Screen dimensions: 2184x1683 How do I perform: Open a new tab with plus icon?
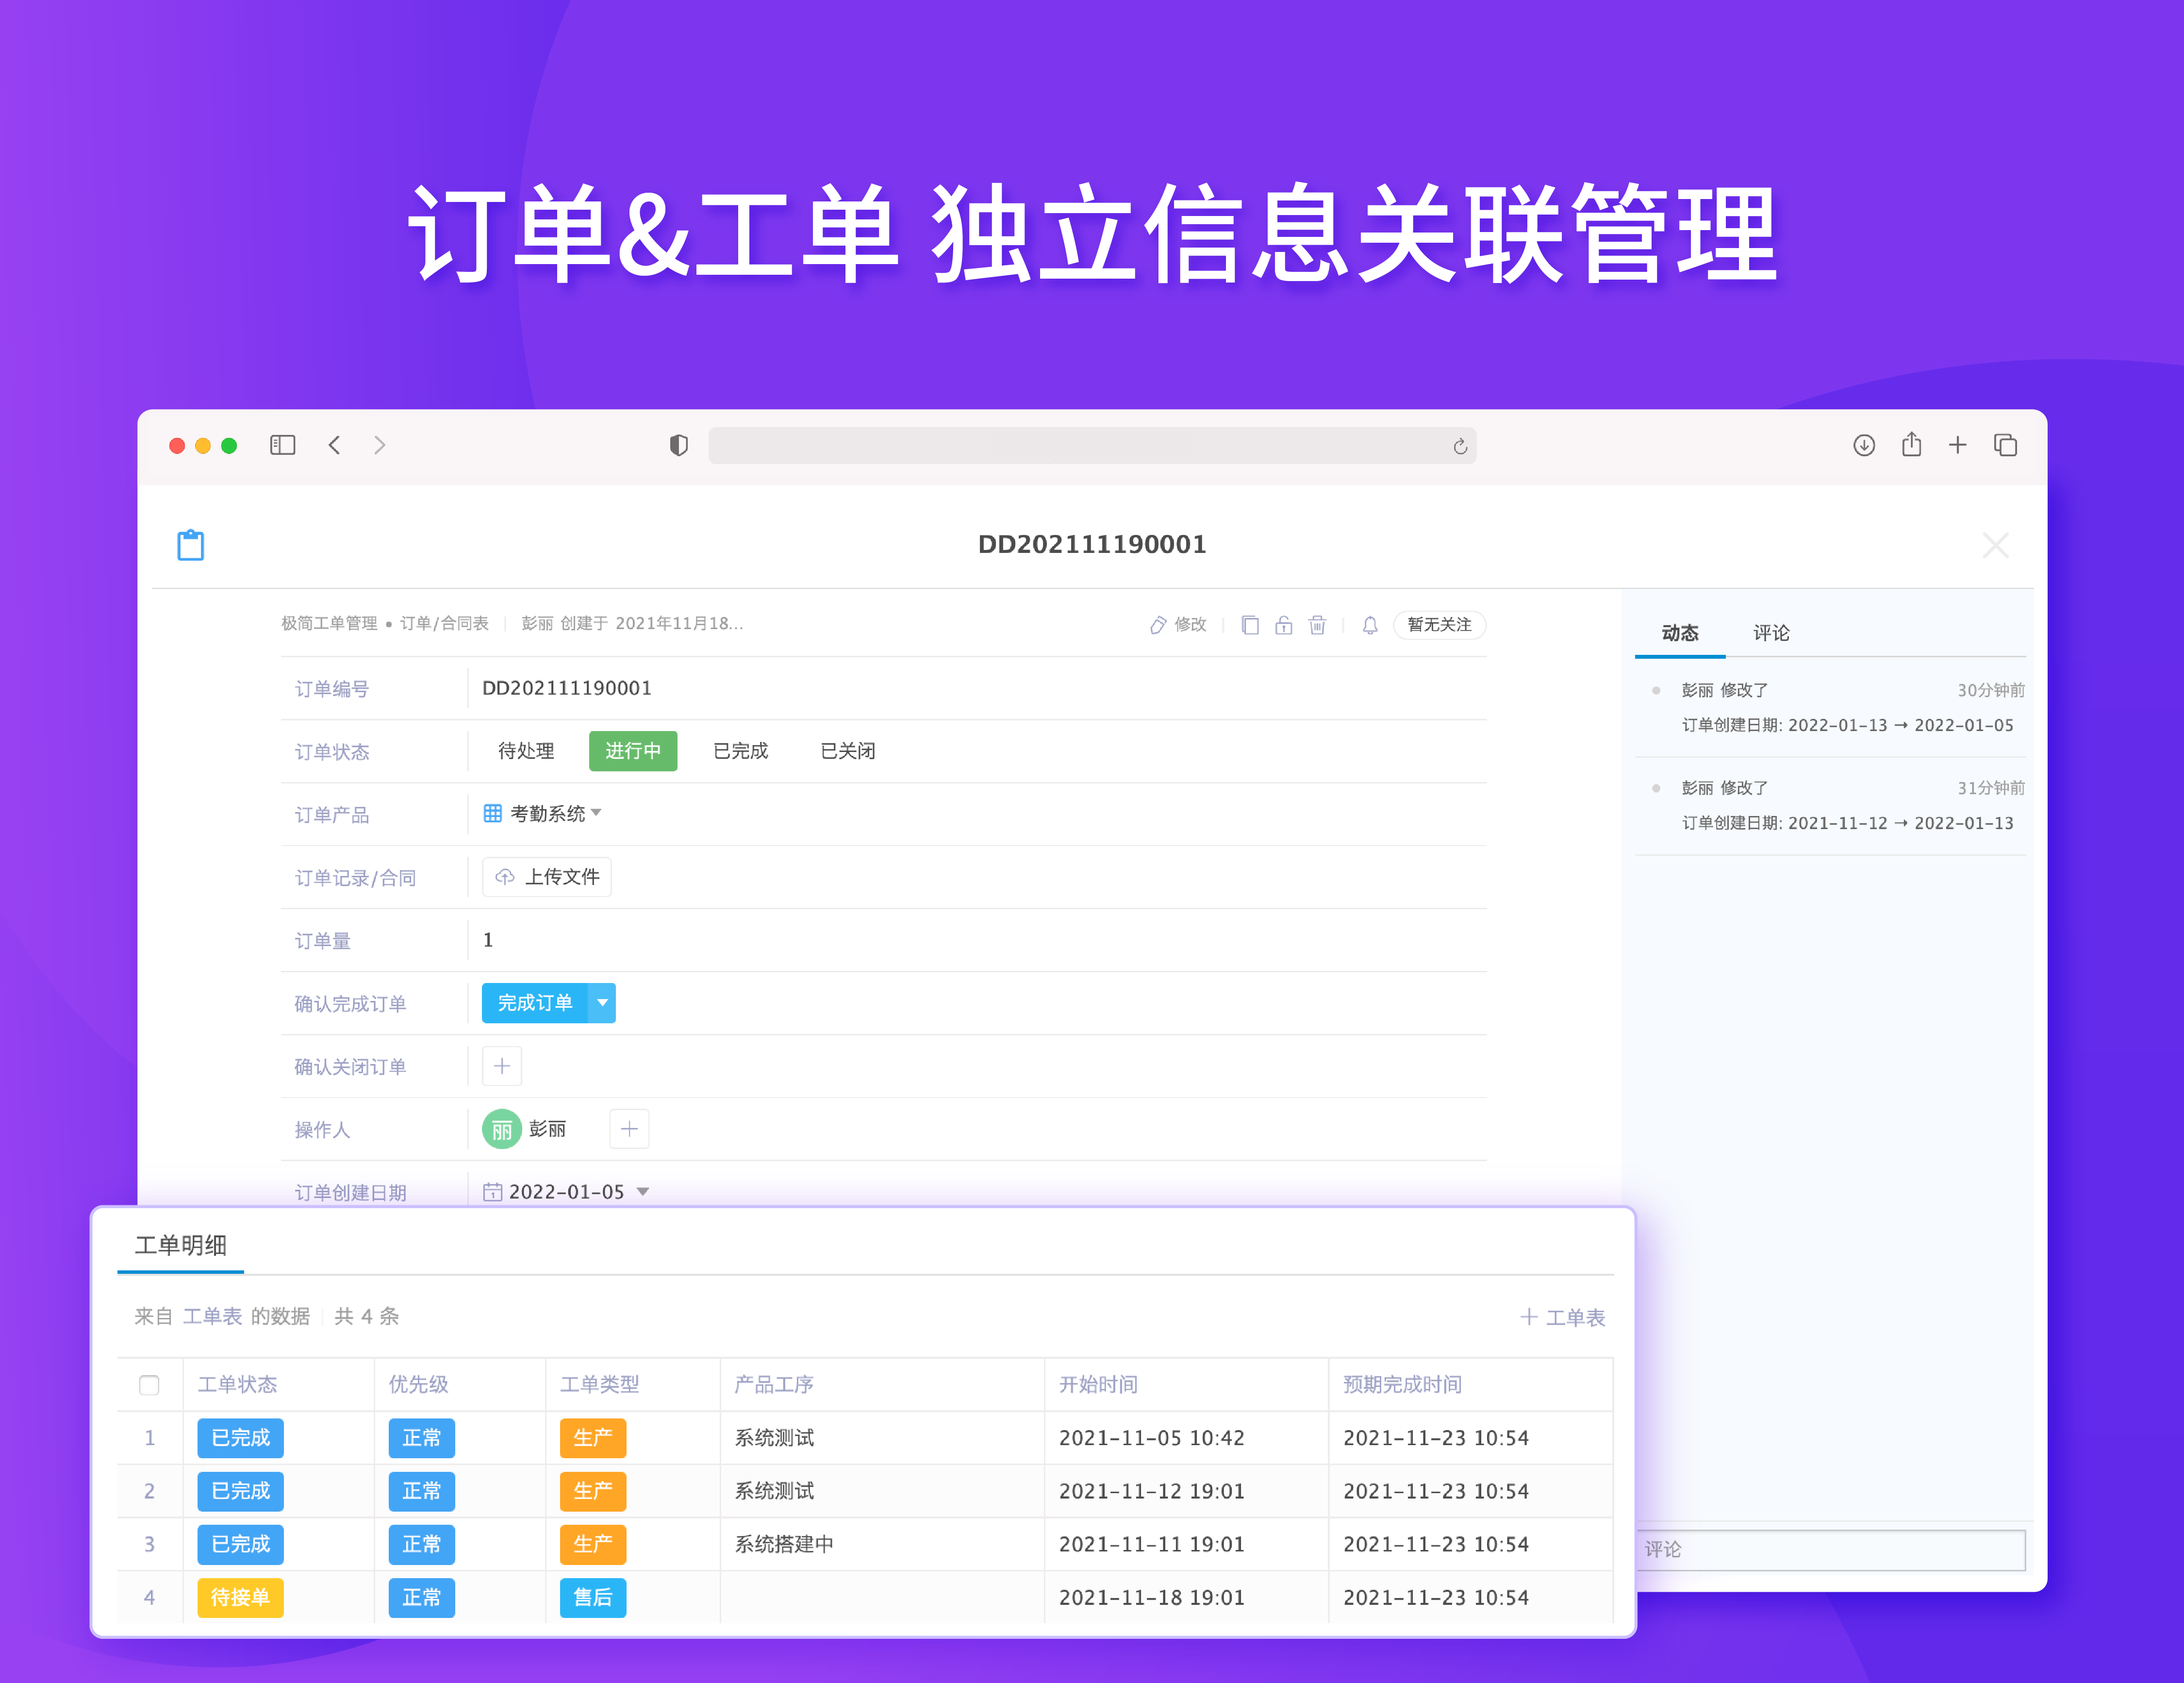click(x=1958, y=445)
